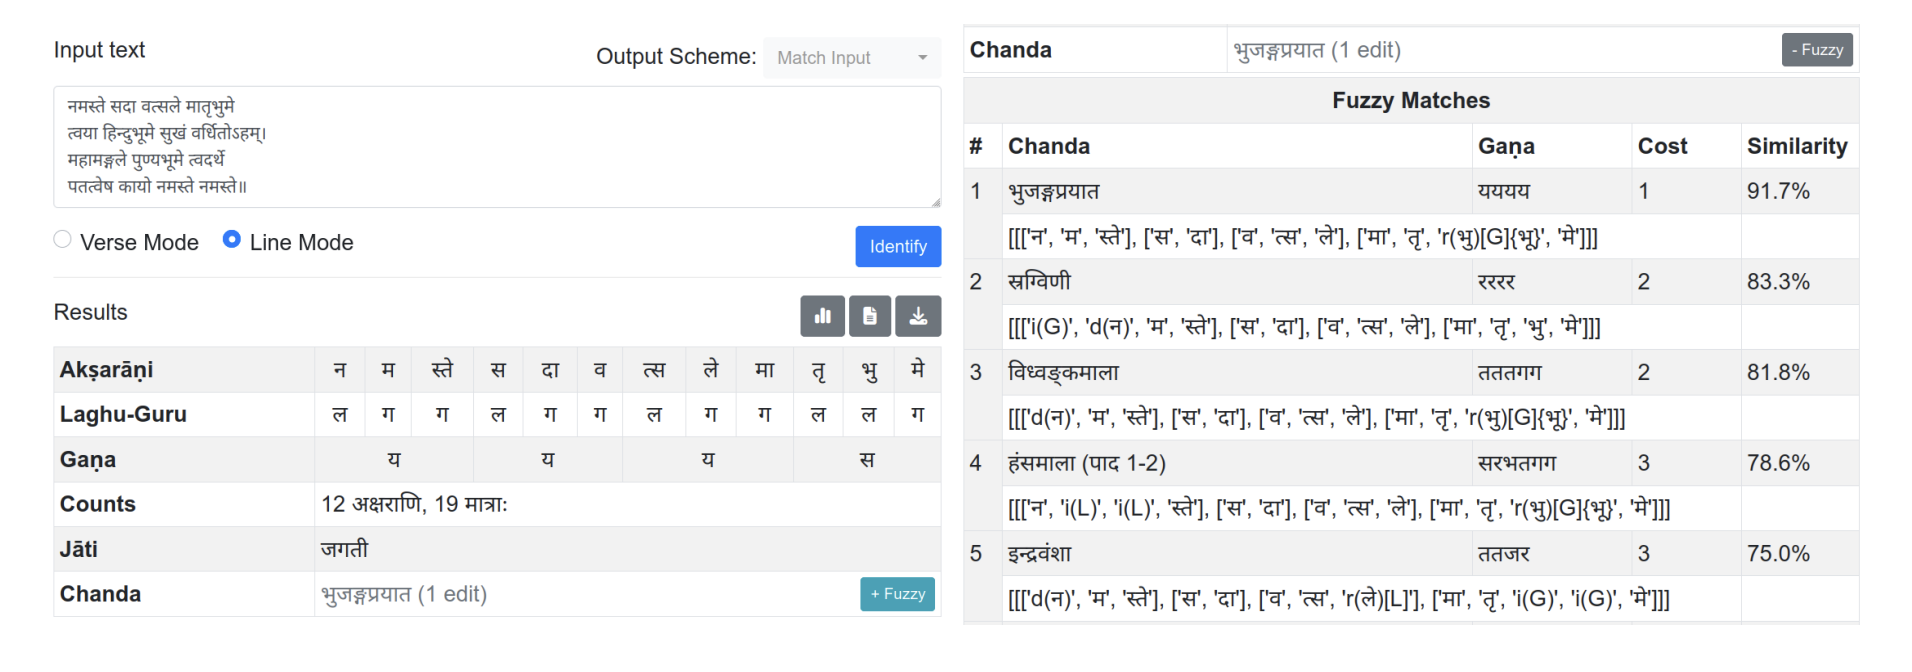Image resolution: width=1912 pixels, height=672 pixels.
Task: Select the Verse Mode radio button
Action: (x=63, y=239)
